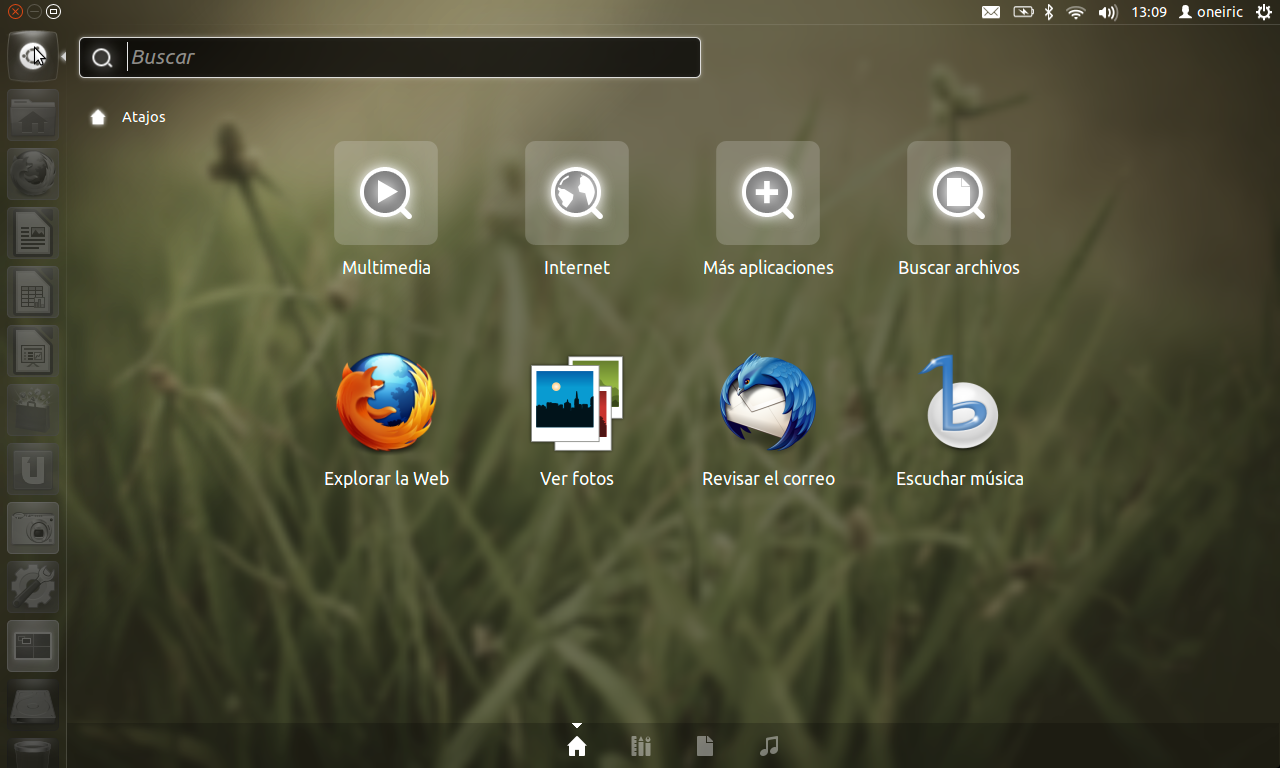Click the Atajos home link

[143, 117]
